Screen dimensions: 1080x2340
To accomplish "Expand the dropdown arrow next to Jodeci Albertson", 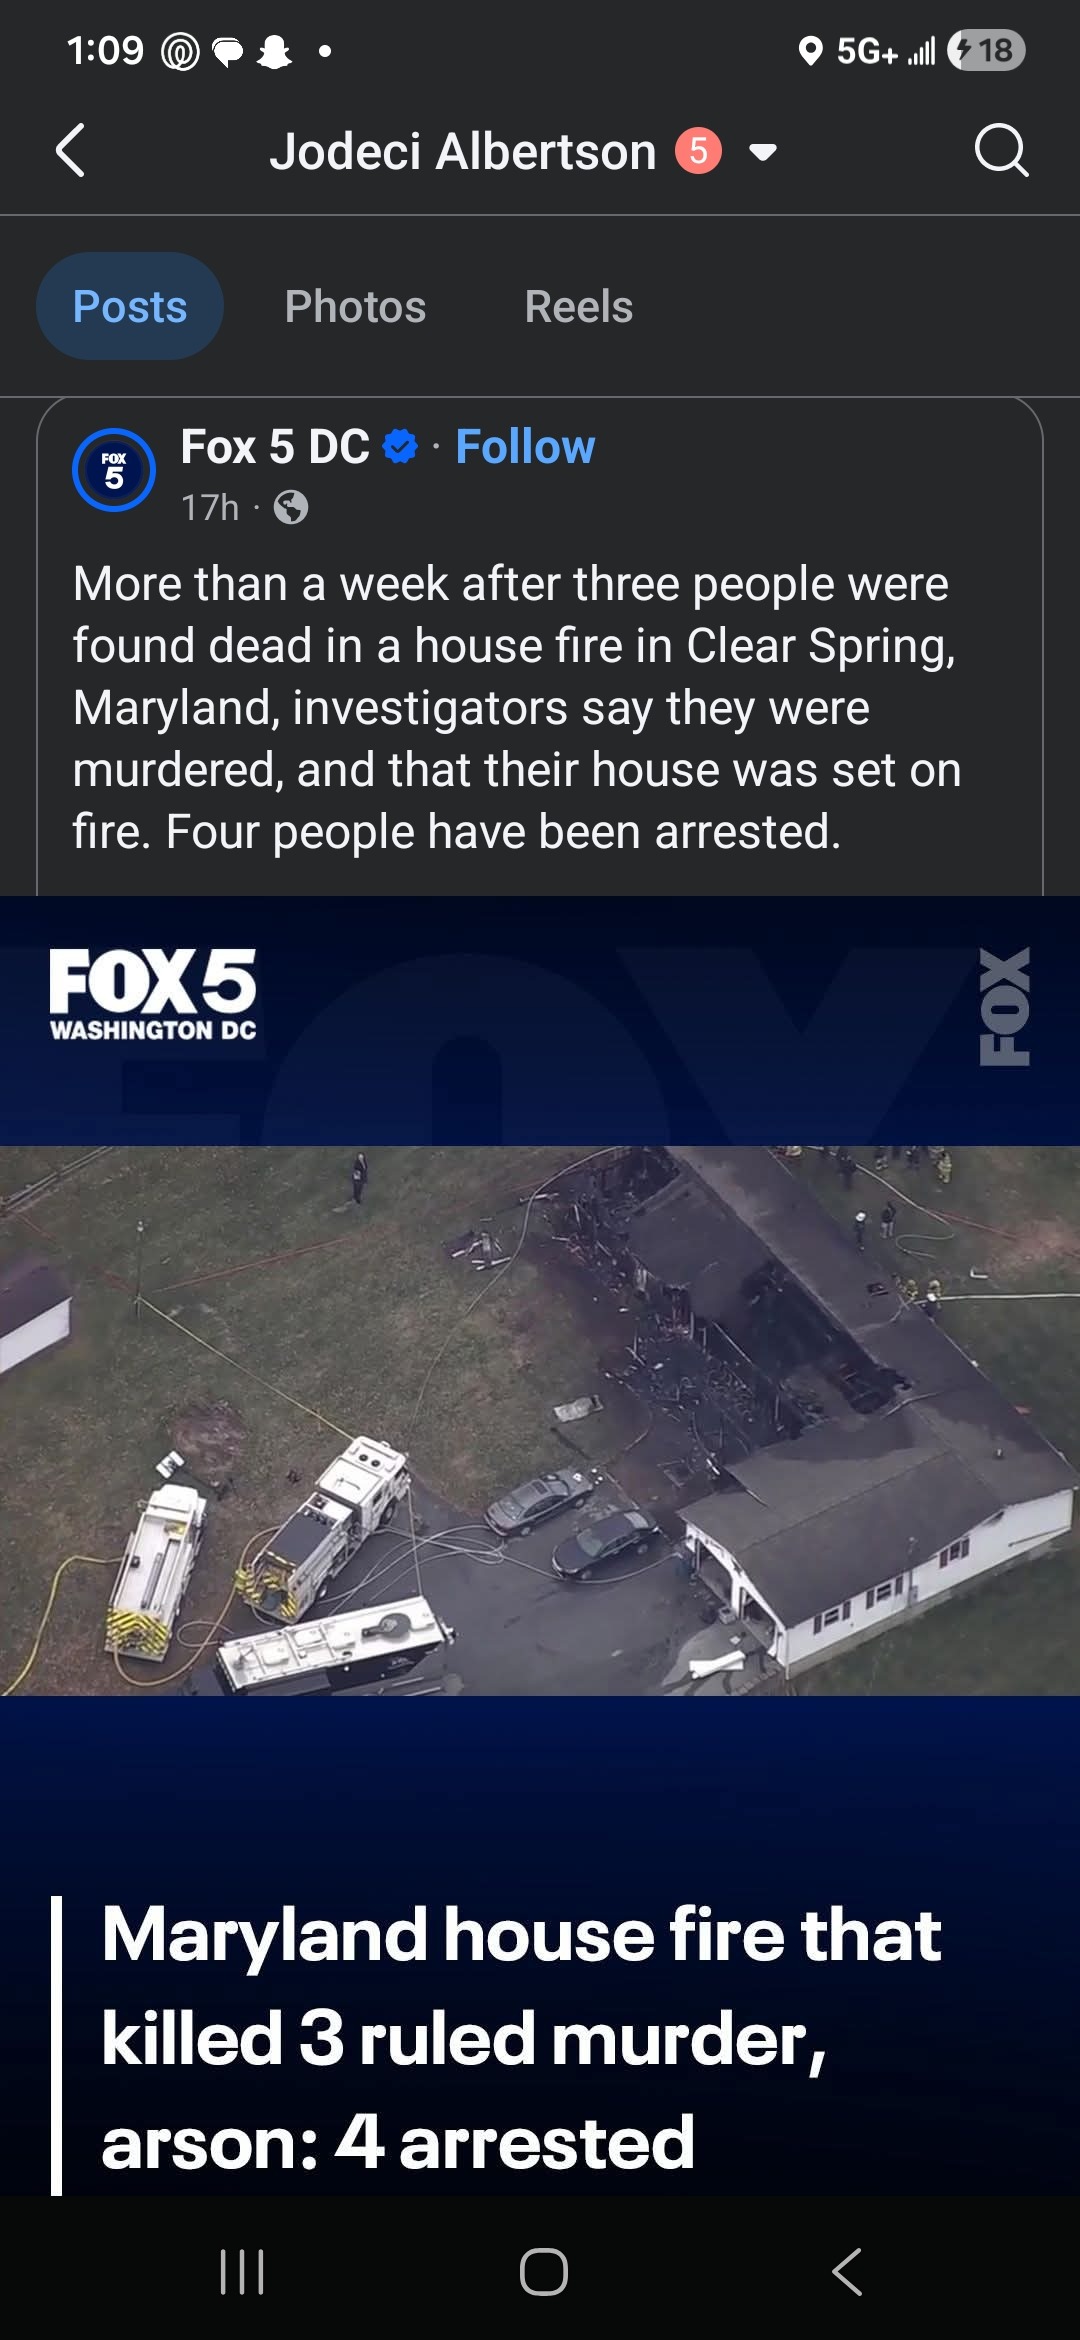I will click(763, 152).
